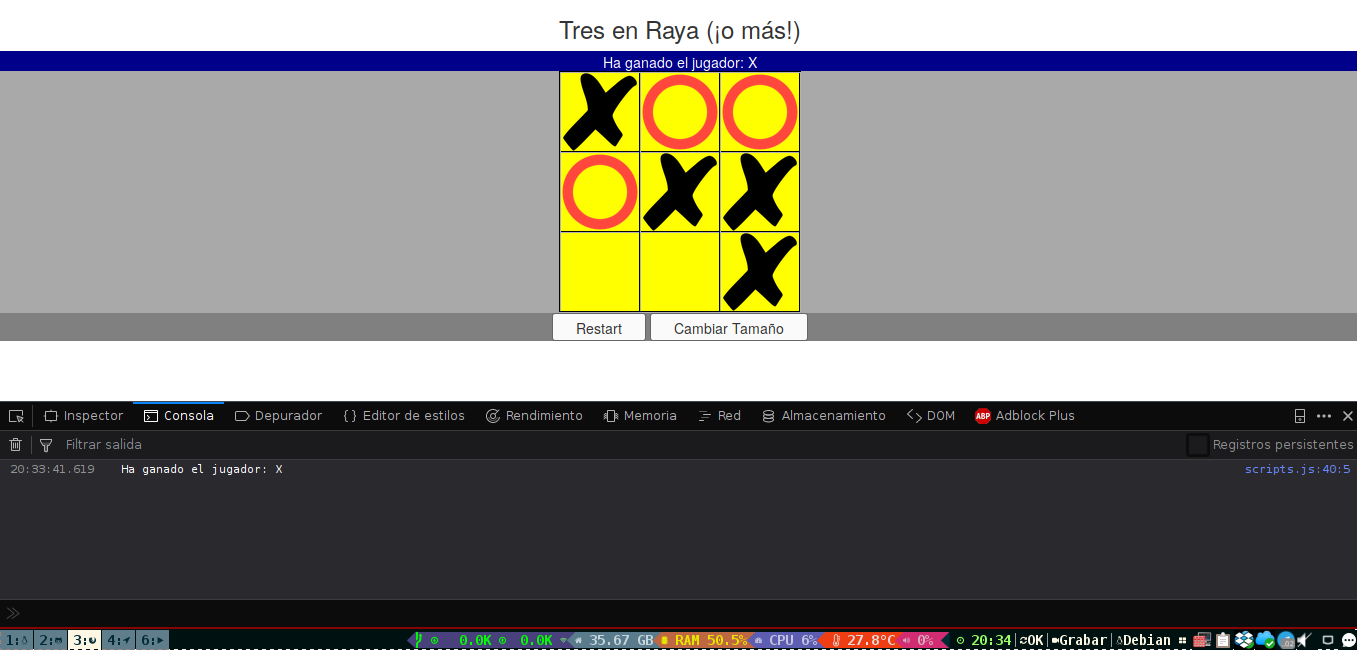Switch to workspace 6 in status bar
Screen dimensions: 1357x650
[152, 640]
